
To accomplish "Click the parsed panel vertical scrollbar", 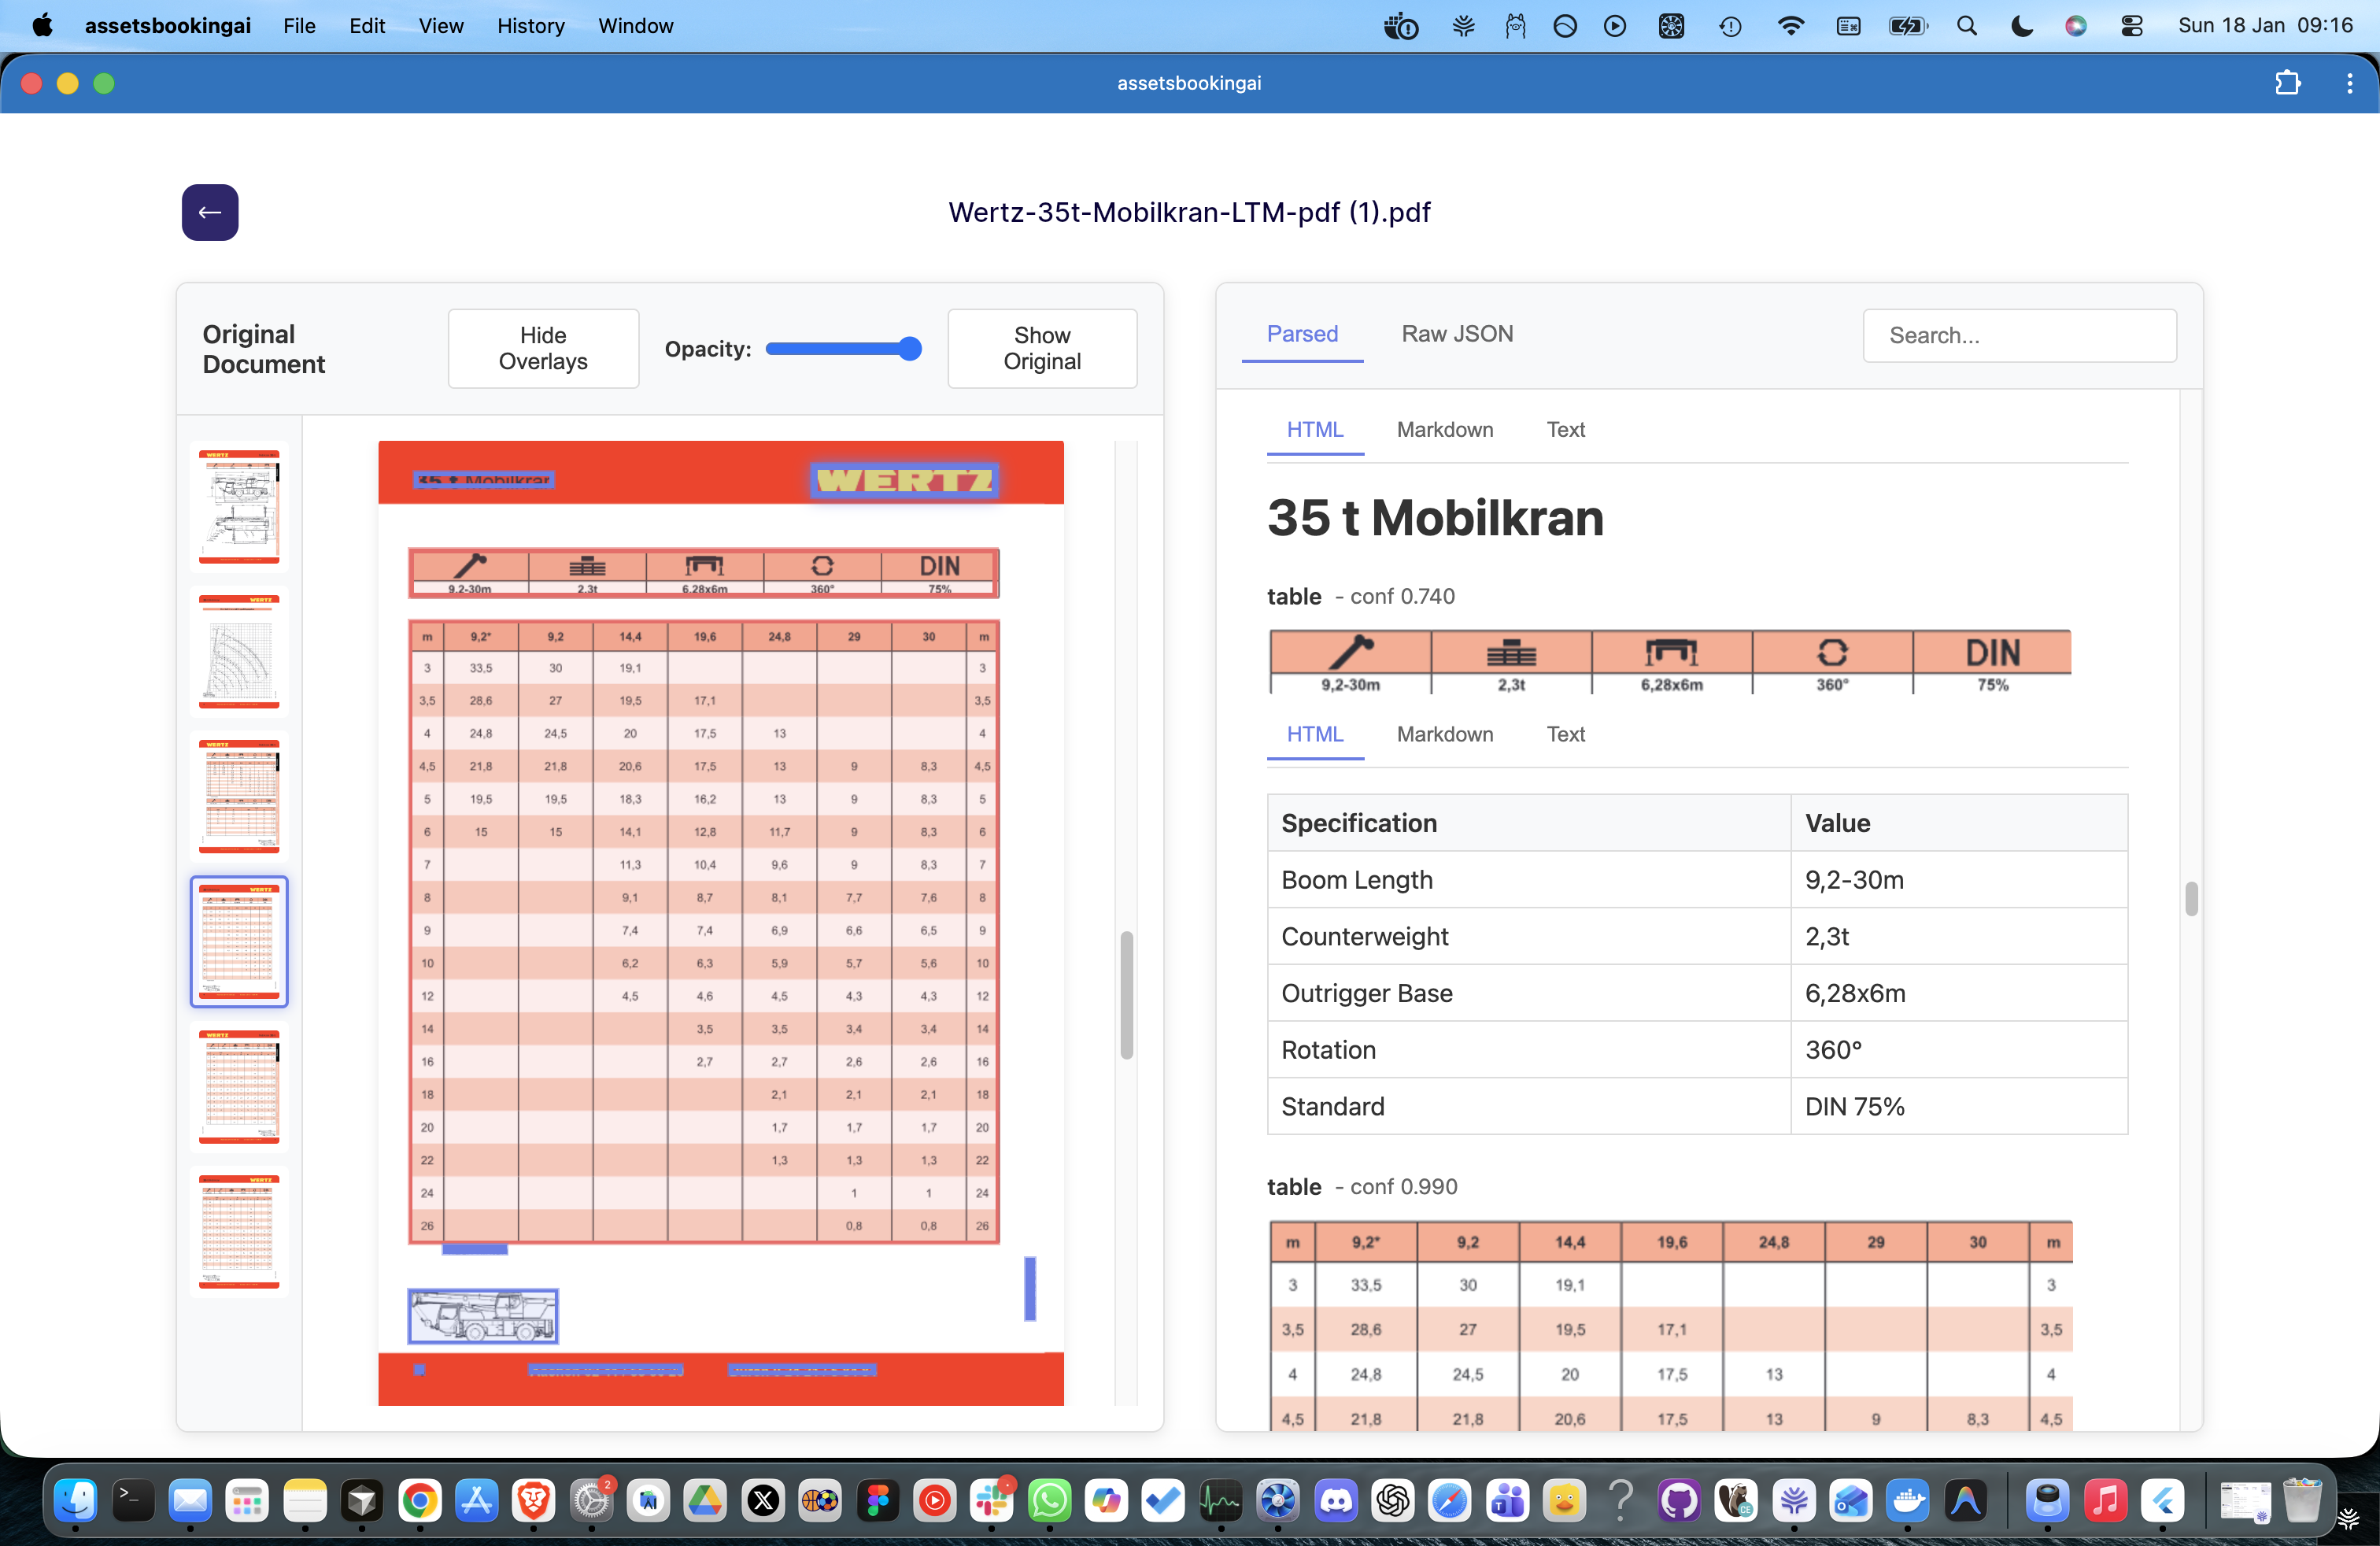I will click(2190, 898).
